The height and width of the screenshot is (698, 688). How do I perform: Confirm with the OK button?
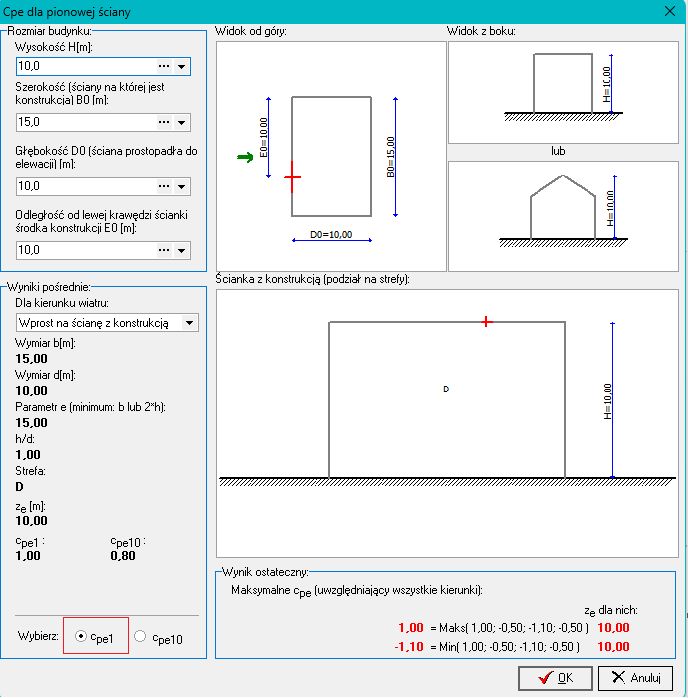pyautogui.click(x=555, y=677)
